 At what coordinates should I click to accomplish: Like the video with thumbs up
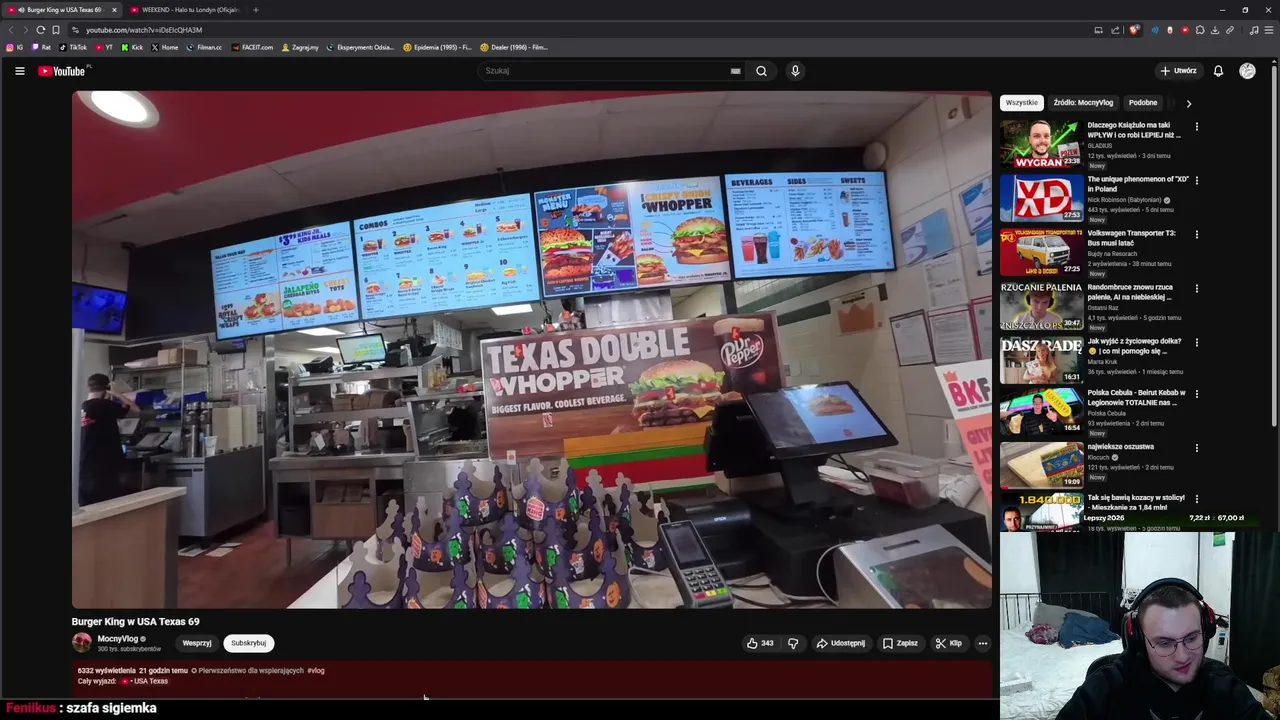[760, 643]
